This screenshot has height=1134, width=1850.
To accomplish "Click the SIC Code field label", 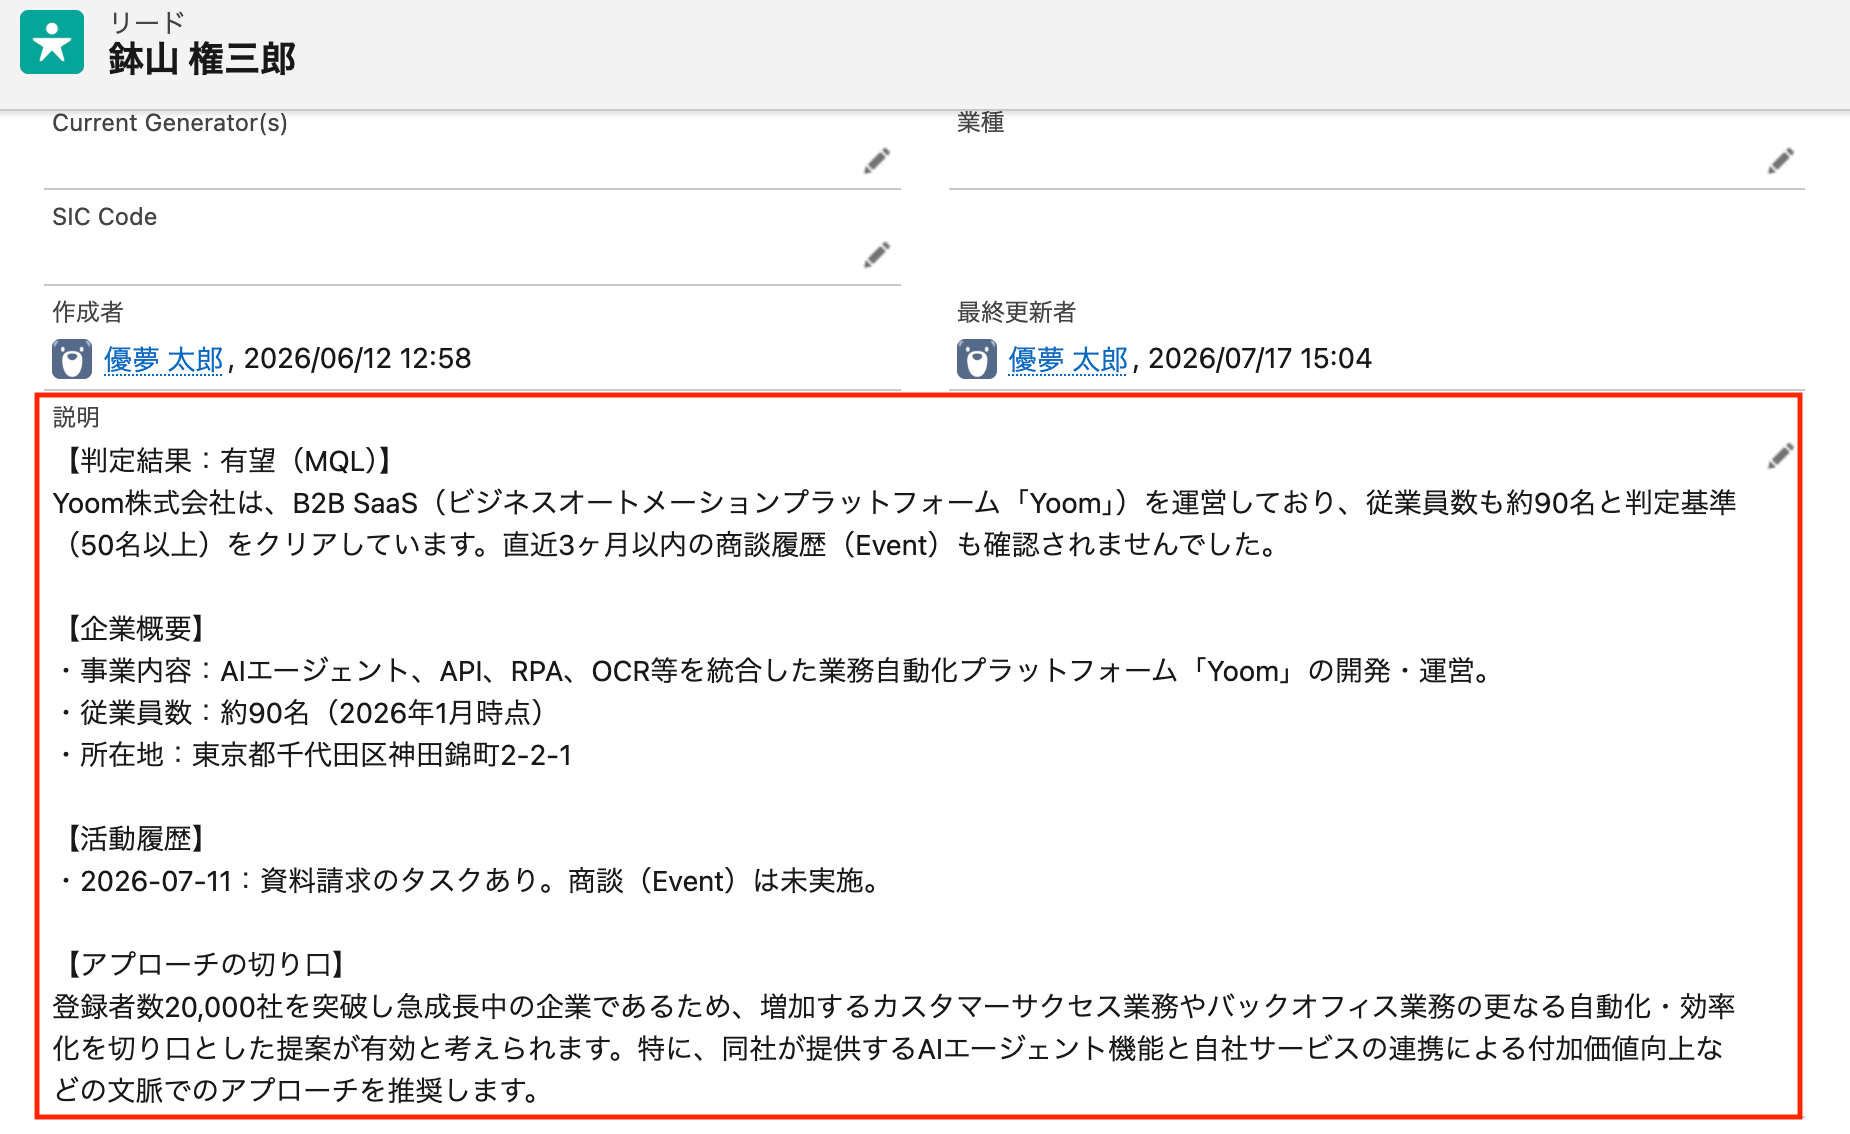I will [105, 217].
